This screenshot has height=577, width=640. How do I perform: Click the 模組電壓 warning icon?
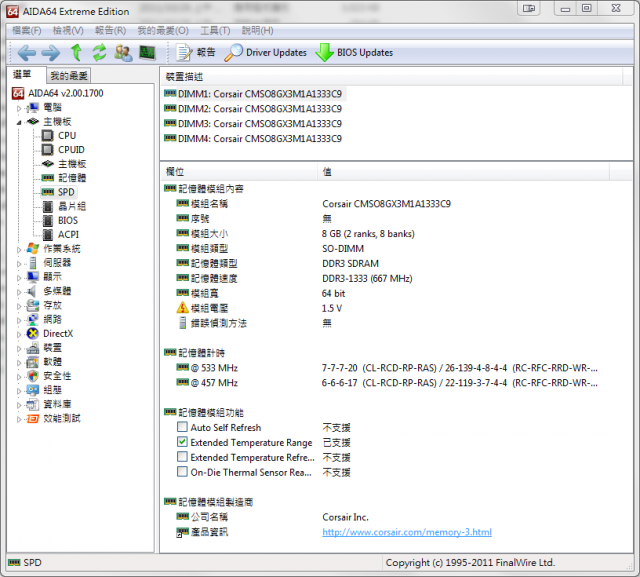pos(182,308)
